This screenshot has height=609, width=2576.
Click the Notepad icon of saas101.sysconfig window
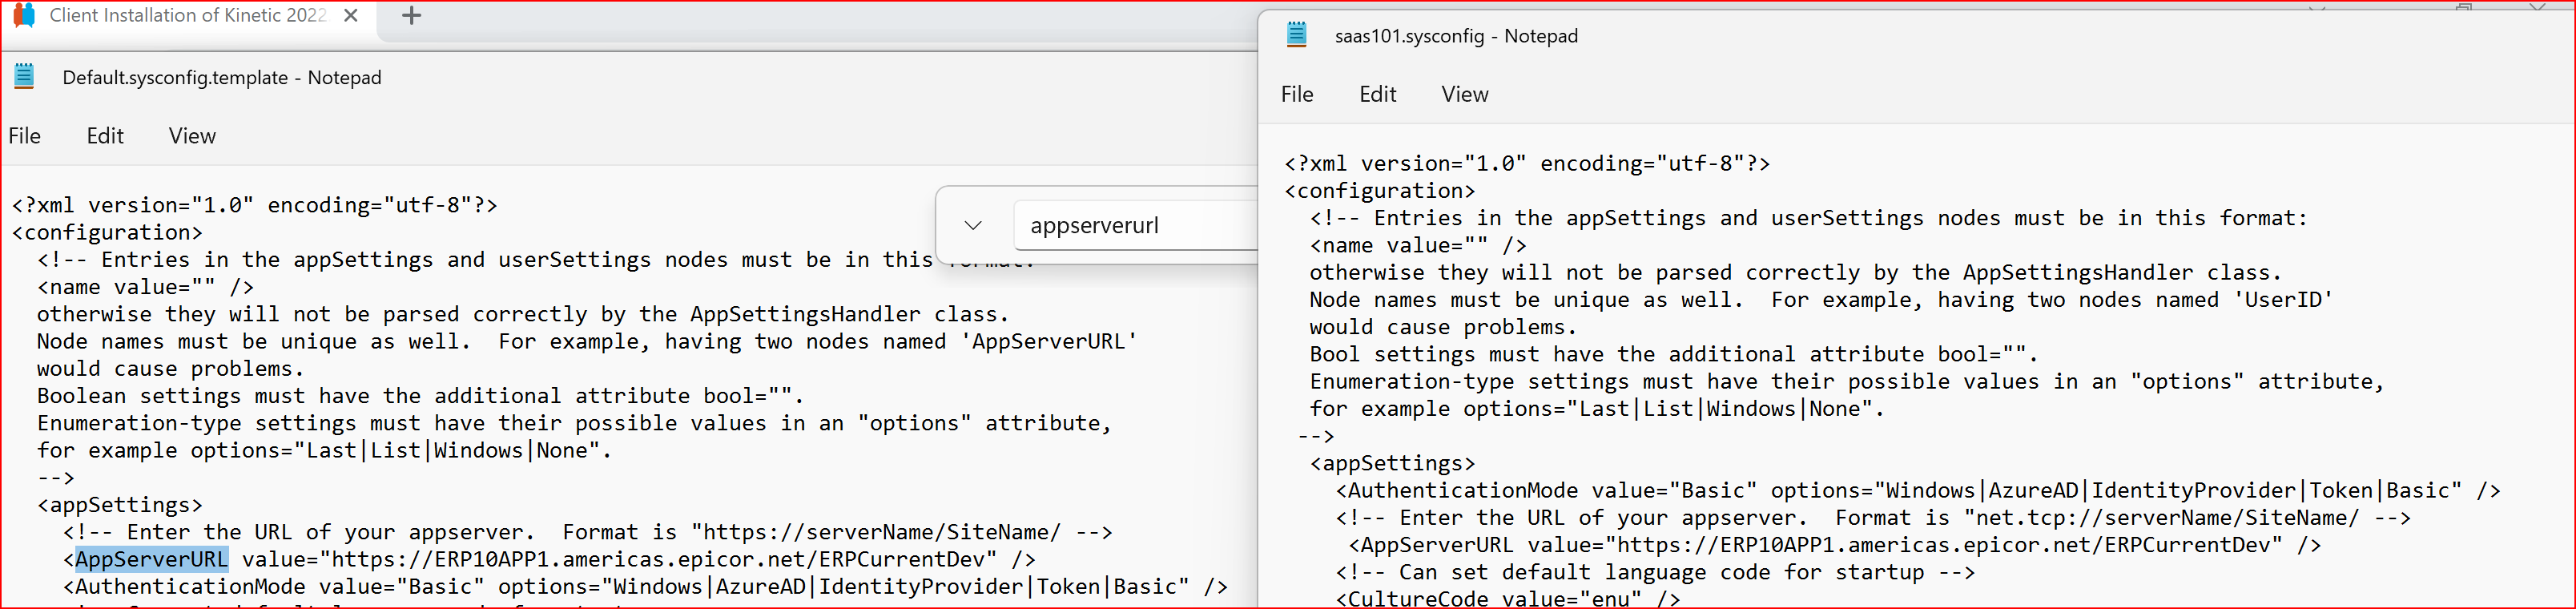[1297, 35]
